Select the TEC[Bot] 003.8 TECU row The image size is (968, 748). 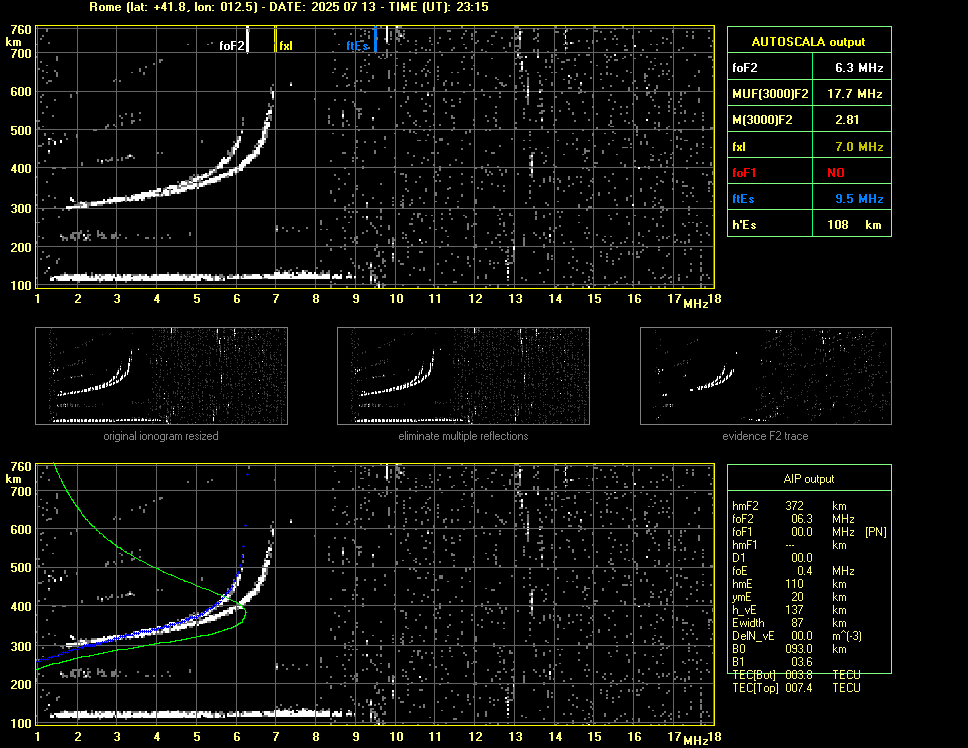[x=796, y=675]
